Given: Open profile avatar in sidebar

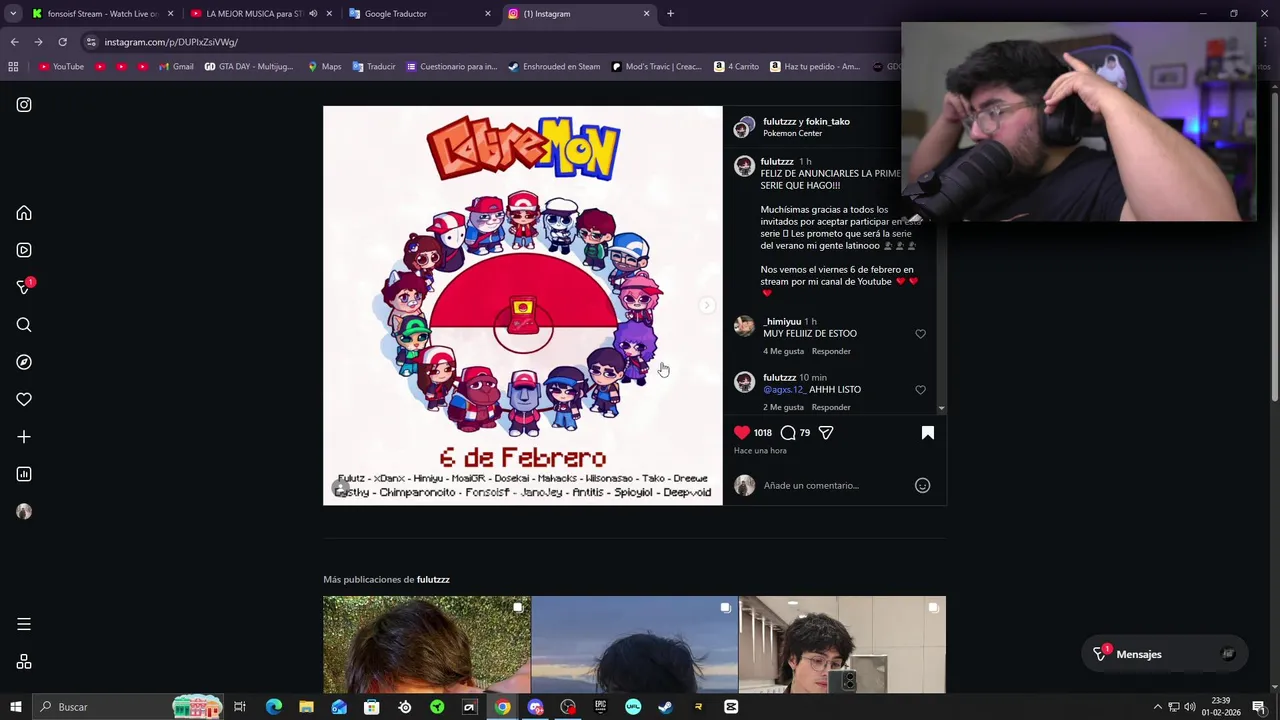Looking at the screenshot, I should (24, 511).
